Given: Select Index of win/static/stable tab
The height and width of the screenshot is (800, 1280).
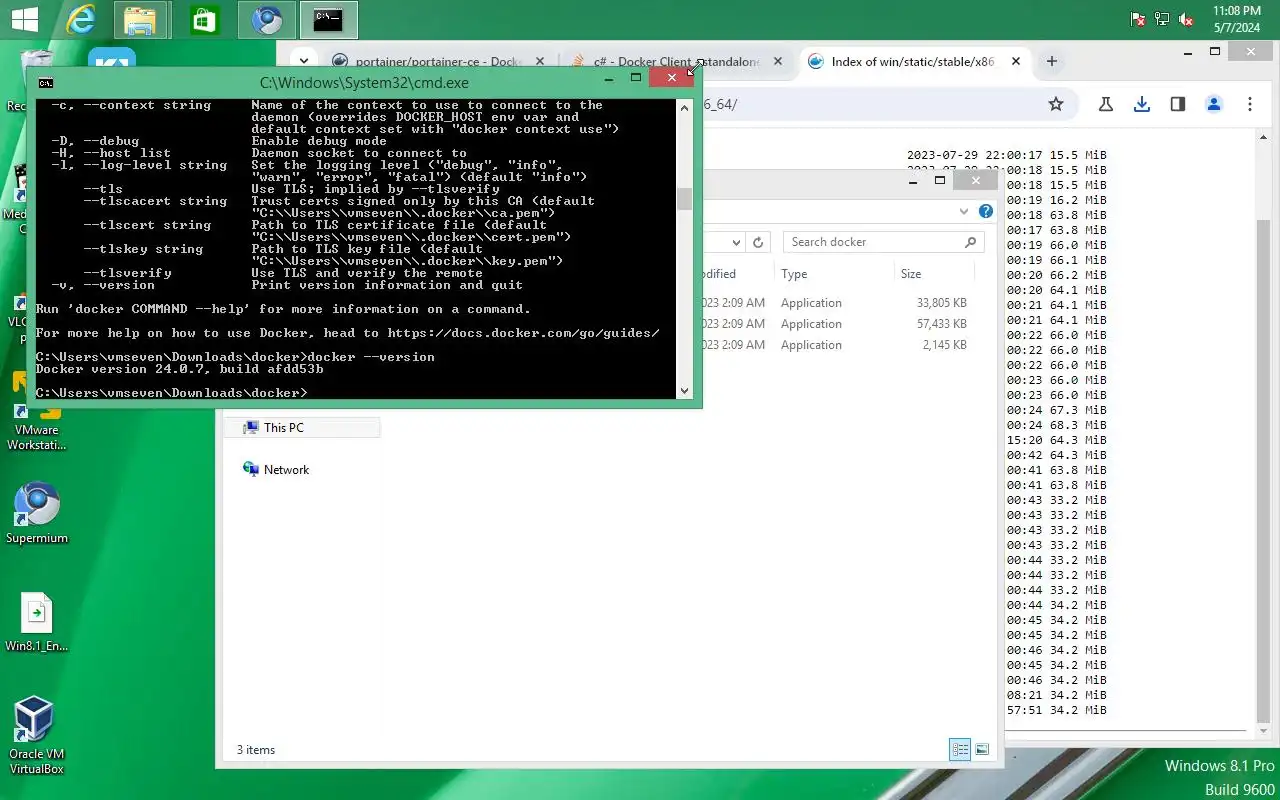Looking at the screenshot, I should tap(913, 62).
